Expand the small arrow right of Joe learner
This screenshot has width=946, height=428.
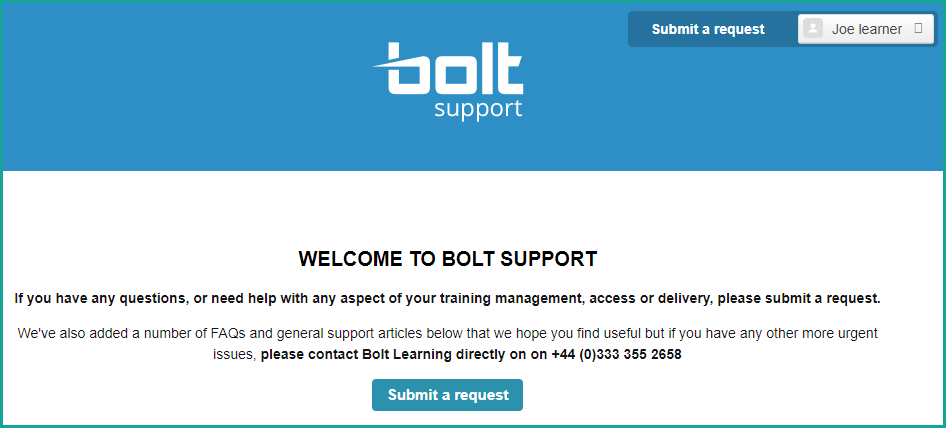tap(919, 29)
